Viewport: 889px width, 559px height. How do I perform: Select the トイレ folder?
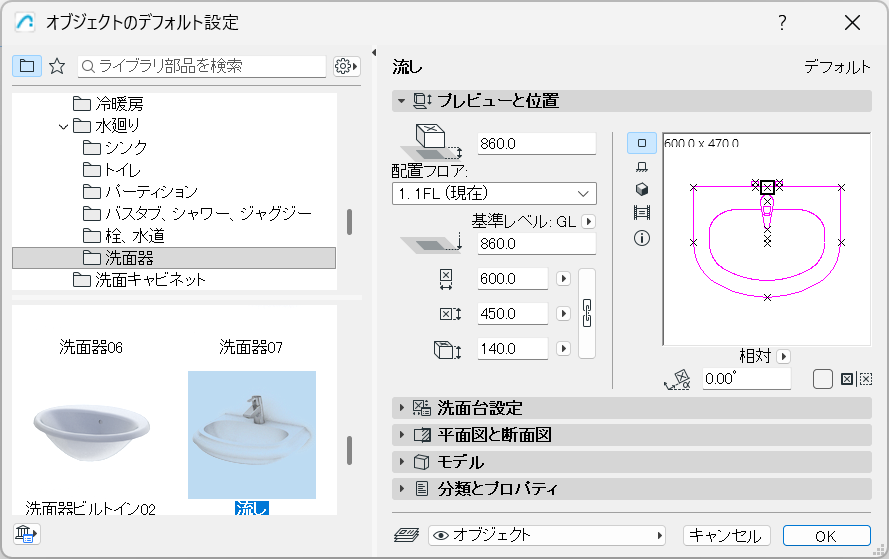coord(112,170)
